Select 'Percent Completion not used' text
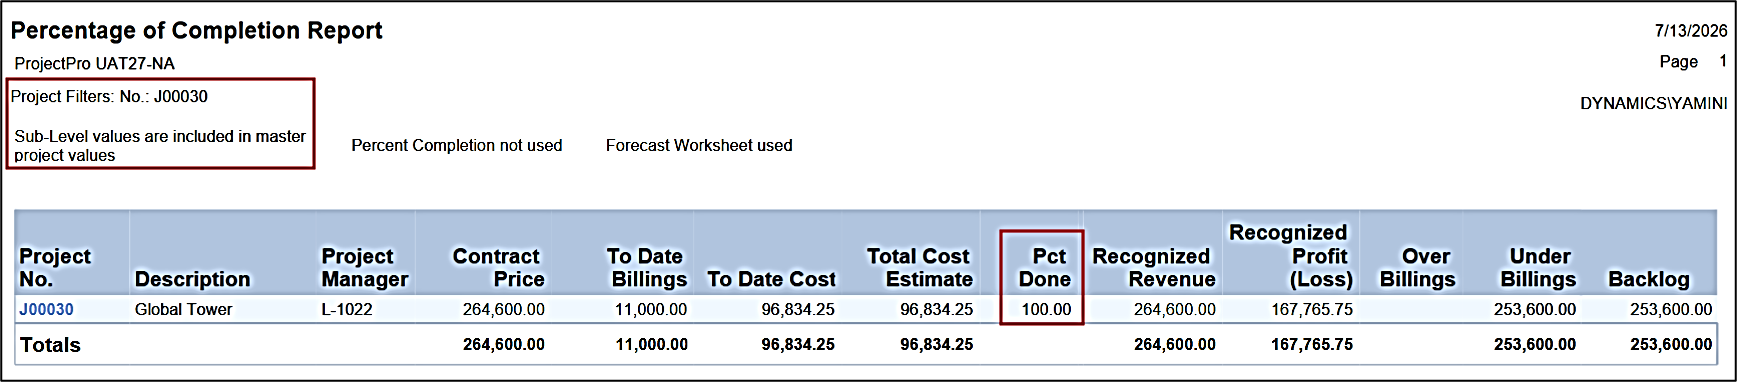1737x382 pixels. coord(457,146)
